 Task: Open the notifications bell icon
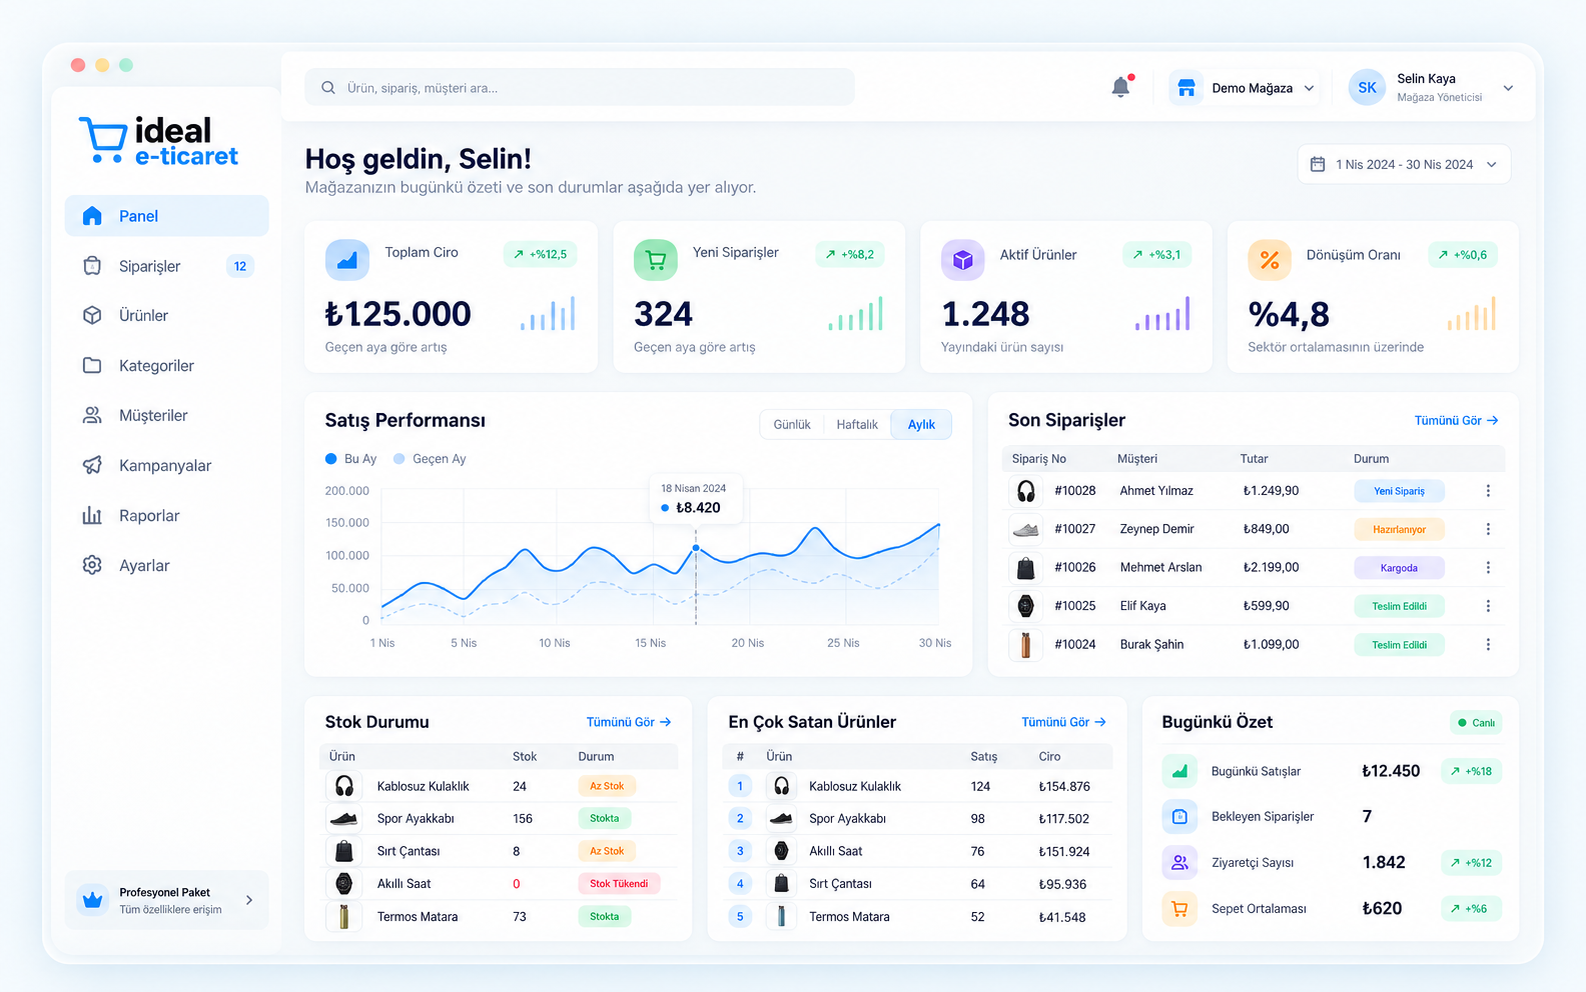pos(1121,87)
